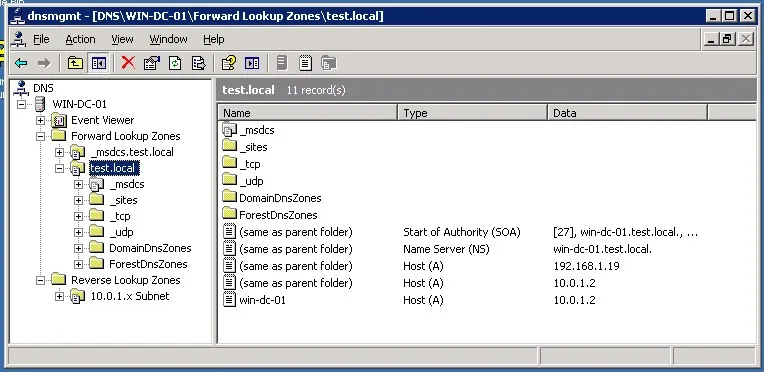Image resolution: width=764 pixels, height=372 pixels.
Task: Select the Start of Authority (SOA) record
Action: 462,232
